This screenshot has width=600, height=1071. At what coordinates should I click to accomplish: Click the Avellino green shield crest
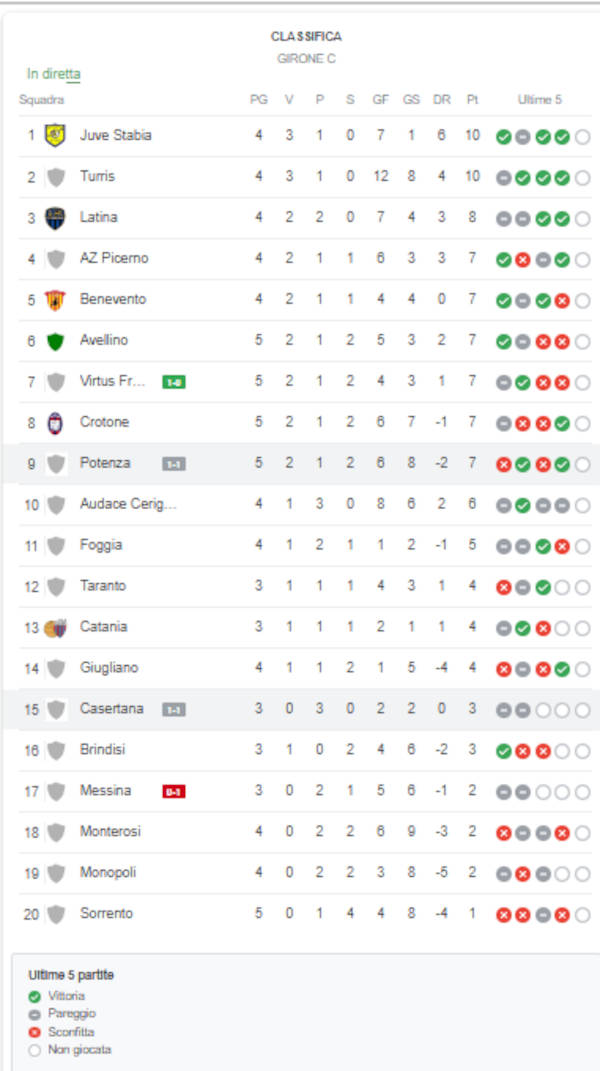(56, 341)
